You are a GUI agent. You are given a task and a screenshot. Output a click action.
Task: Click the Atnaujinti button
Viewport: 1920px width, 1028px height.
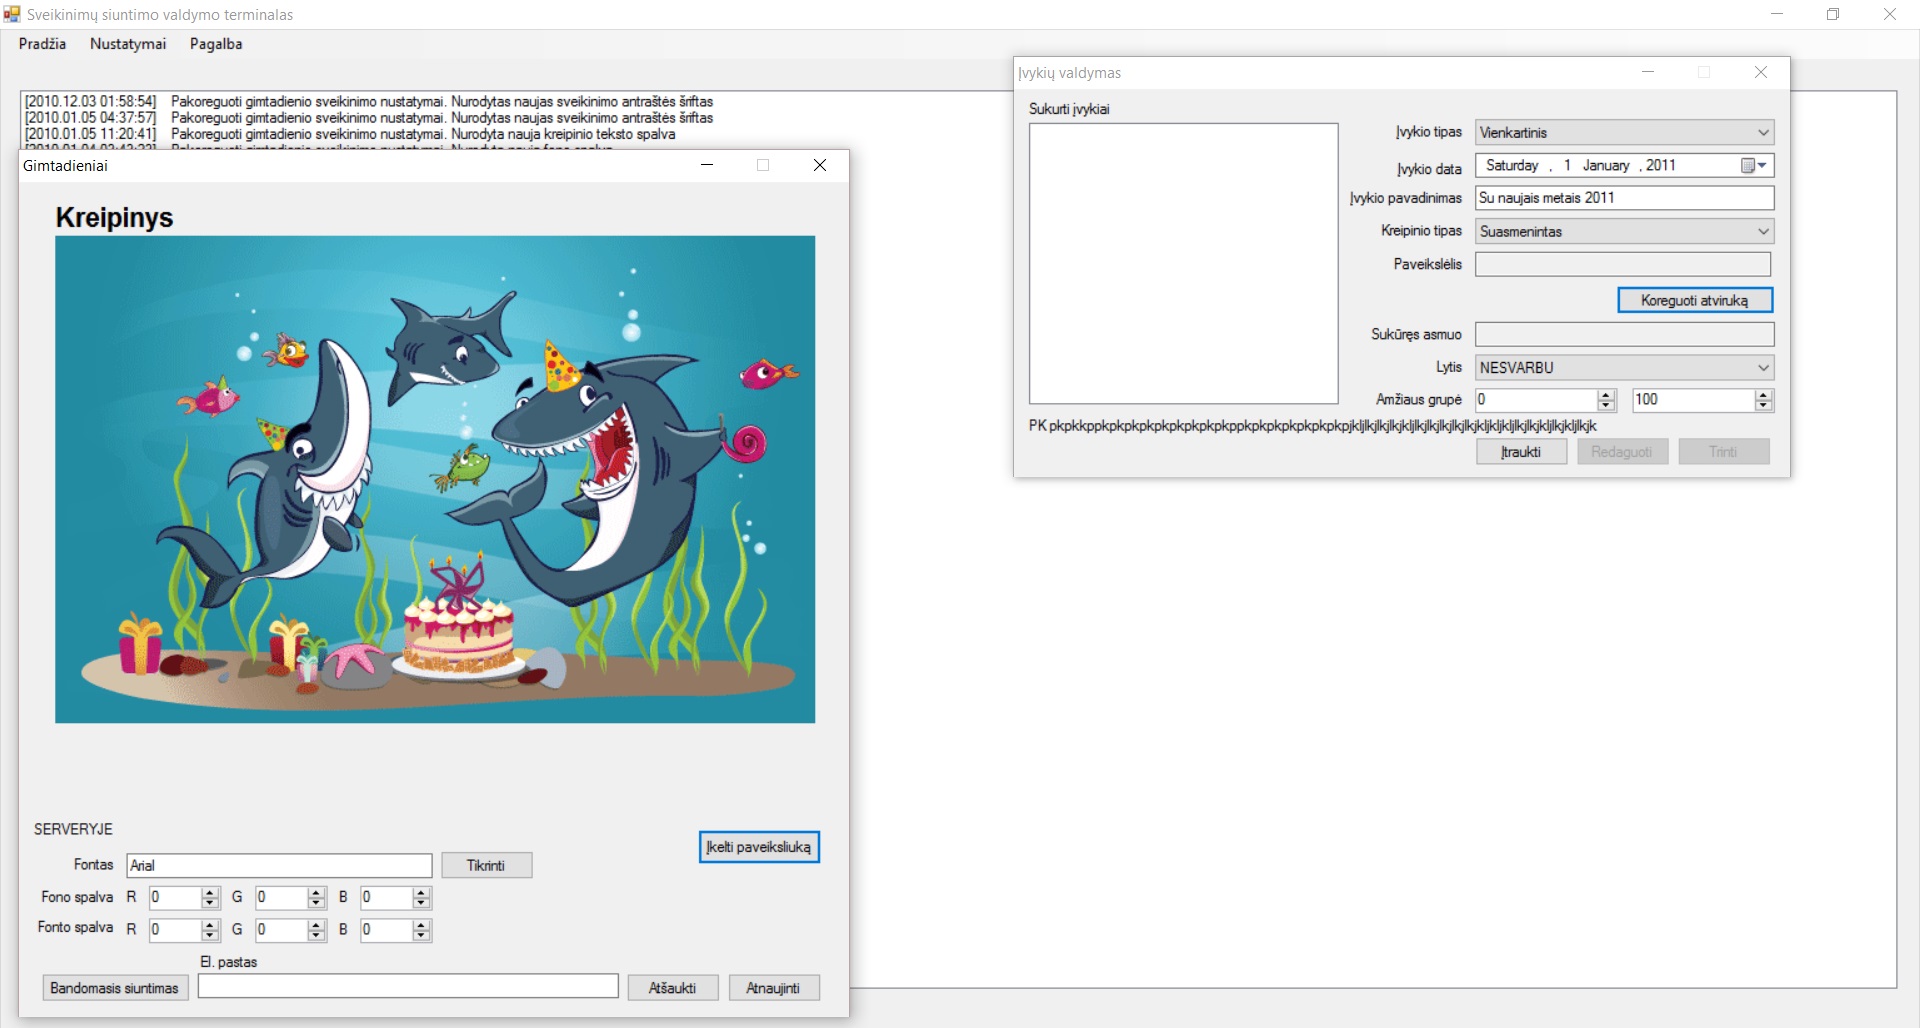tap(773, 988)
